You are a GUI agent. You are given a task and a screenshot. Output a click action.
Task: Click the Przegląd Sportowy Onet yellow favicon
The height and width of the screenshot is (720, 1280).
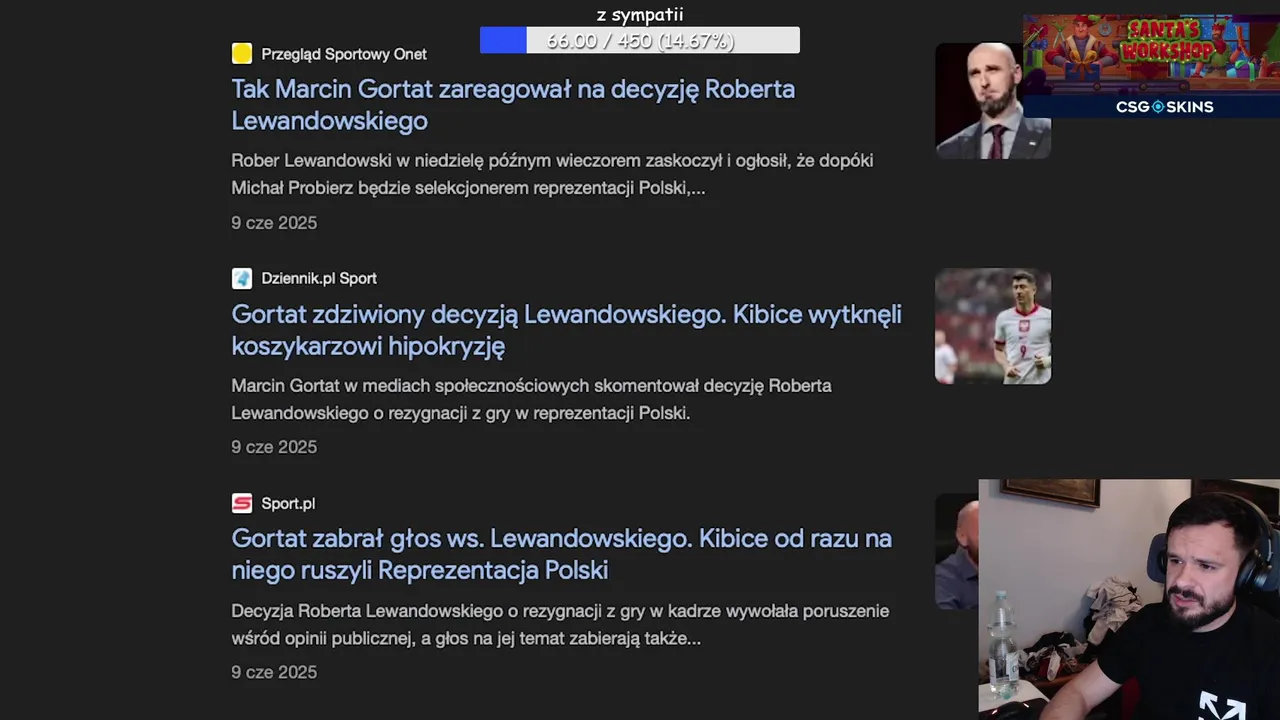pyautogui.click(x=242, y=54)
